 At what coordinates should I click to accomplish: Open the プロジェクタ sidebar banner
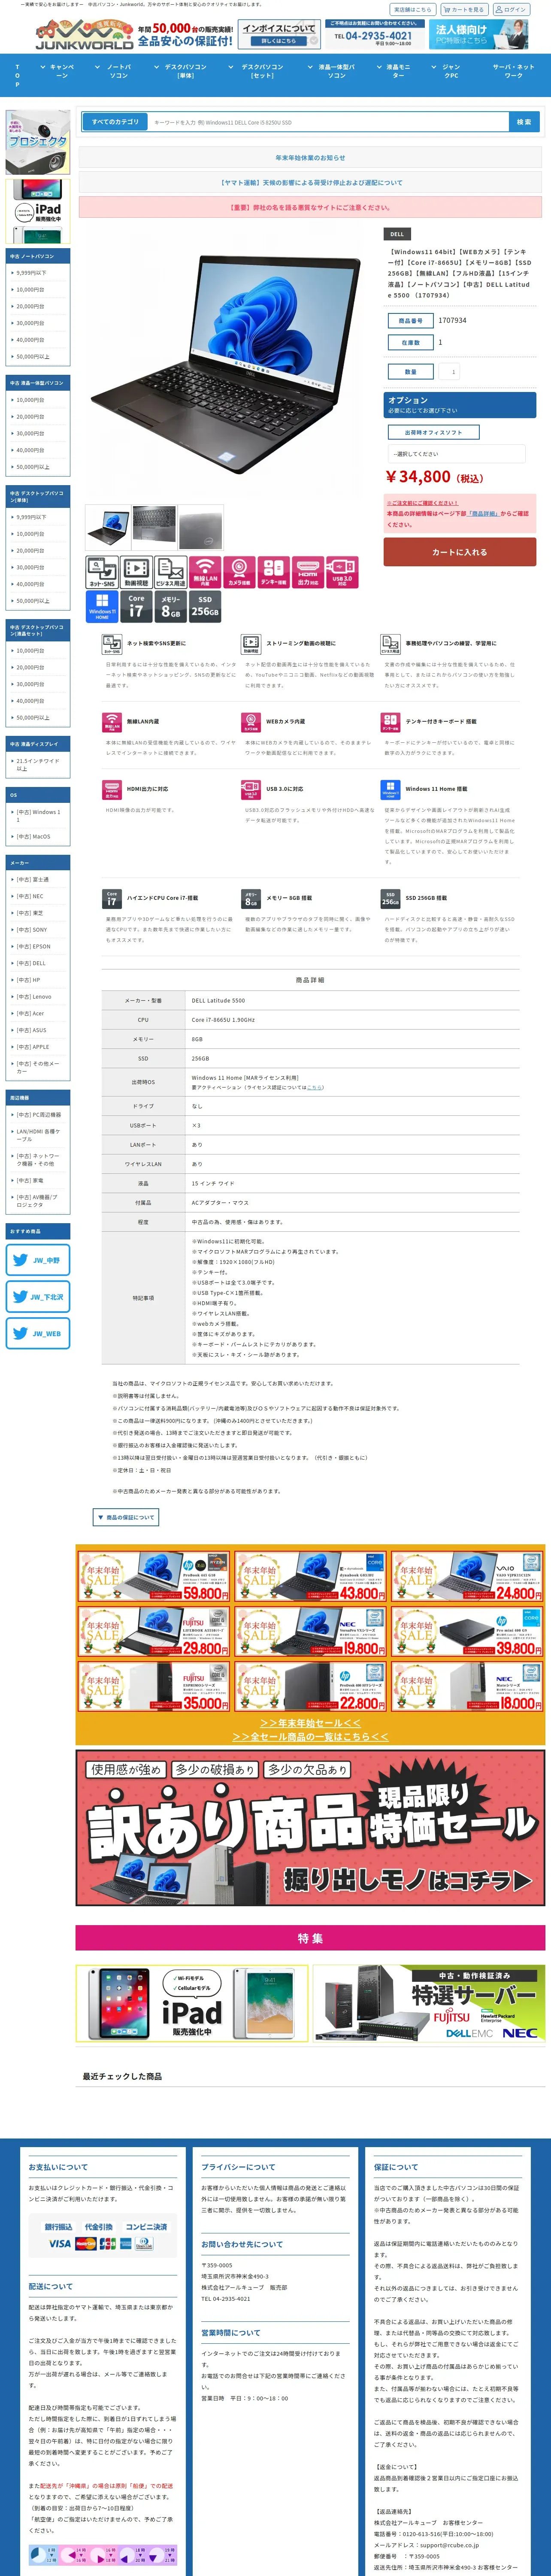point(38,142)
